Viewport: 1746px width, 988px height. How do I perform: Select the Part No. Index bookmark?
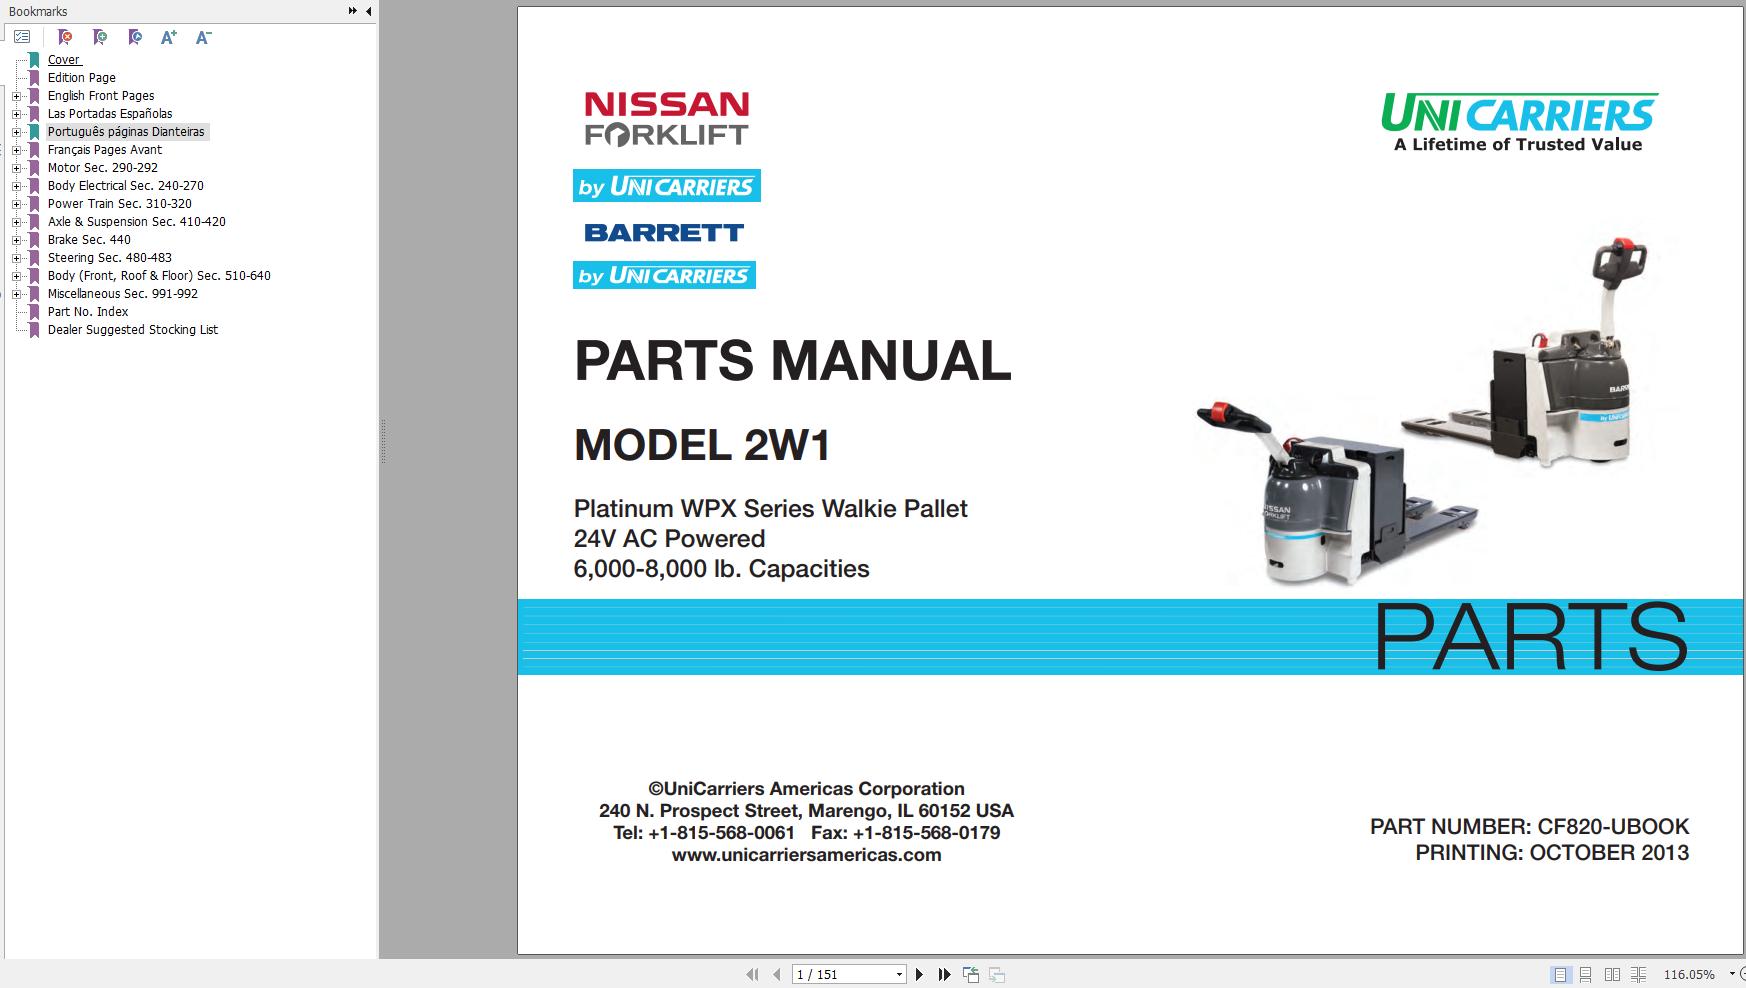(x=87, y=311)
